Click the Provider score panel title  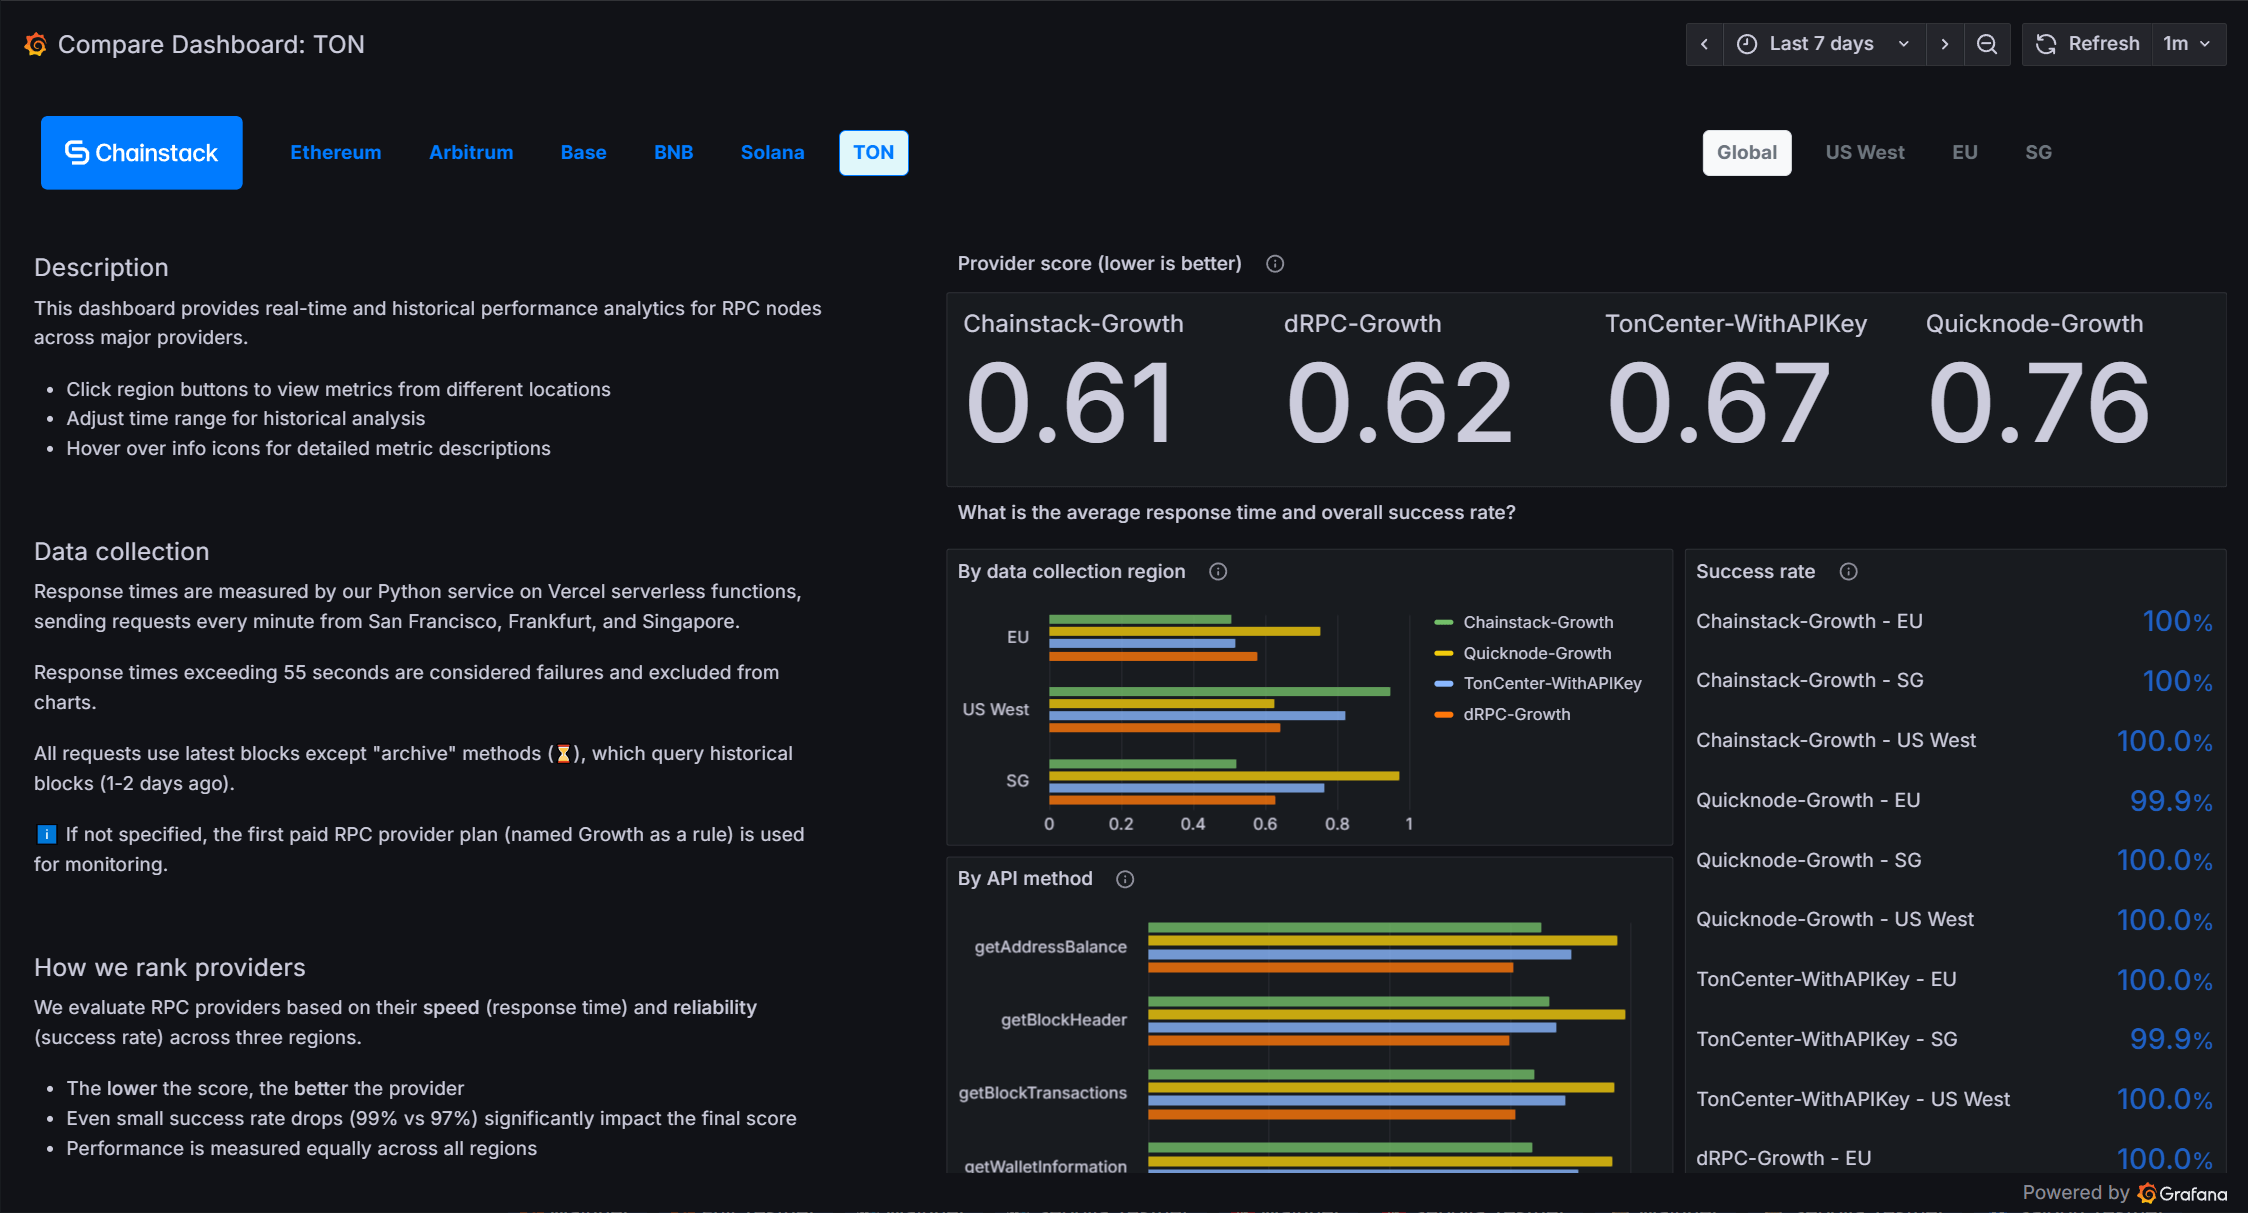[x=1099, y=264]
